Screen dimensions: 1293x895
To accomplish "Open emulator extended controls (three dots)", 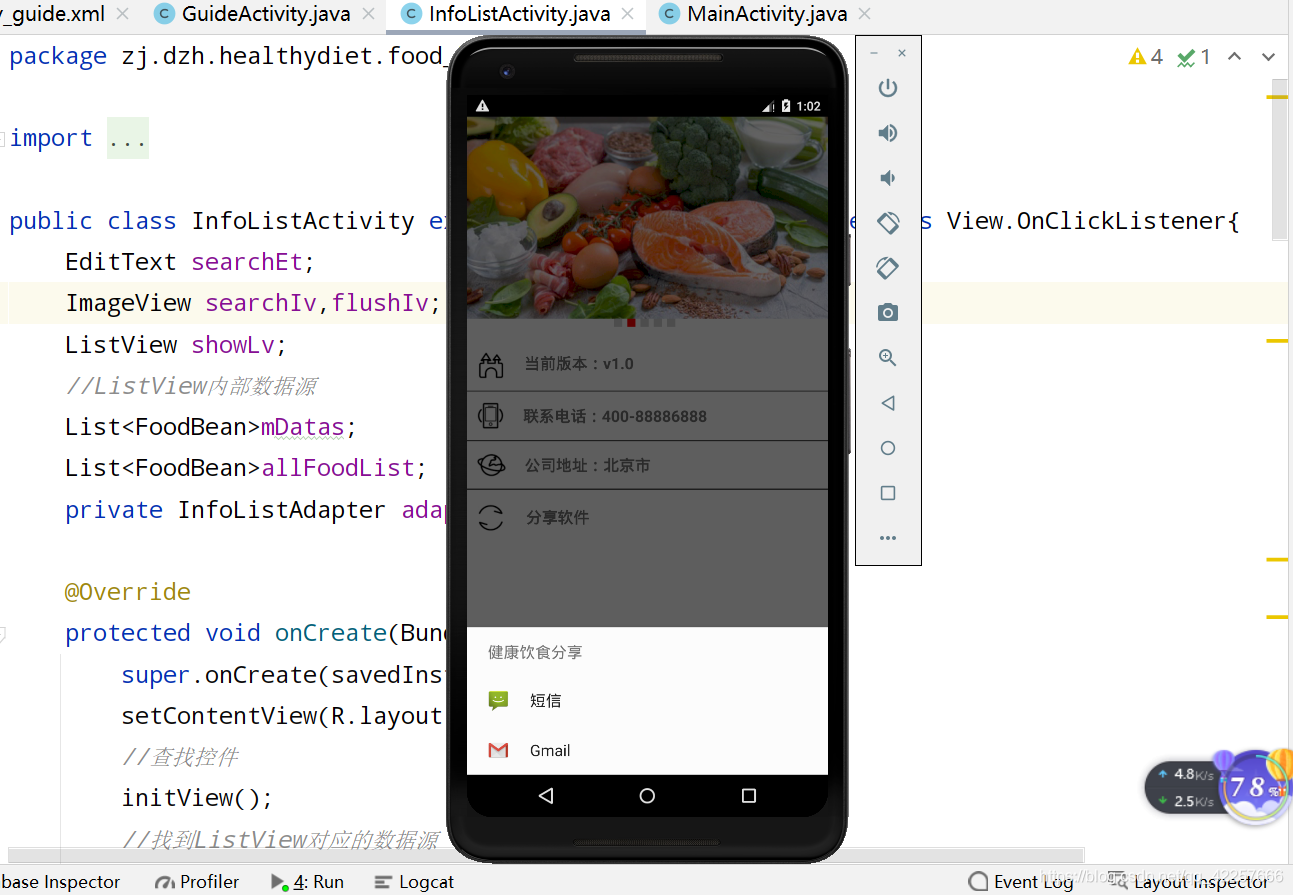I will (x=888, y=538).
